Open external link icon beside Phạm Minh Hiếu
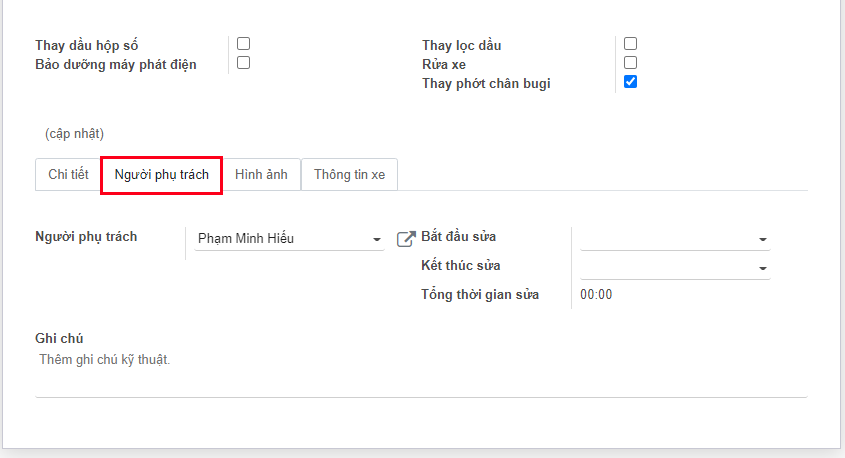The height and width of the screenshot is (458, 845). point(406,239)
